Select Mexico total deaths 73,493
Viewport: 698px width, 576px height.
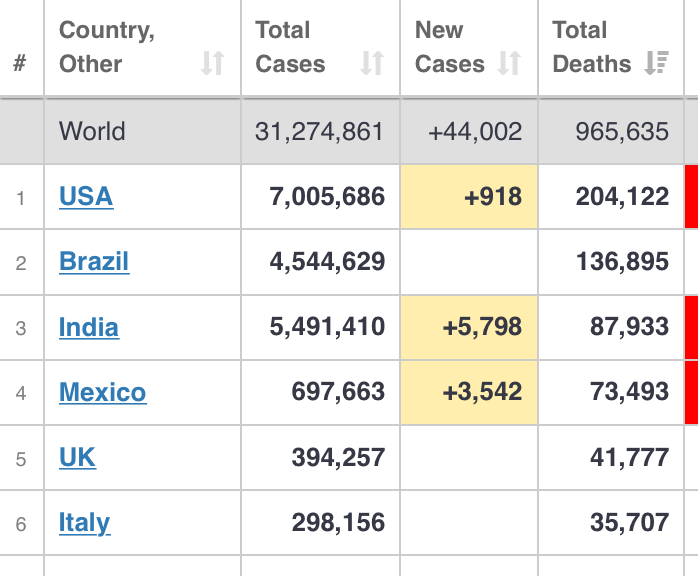(x=629, y=392)
